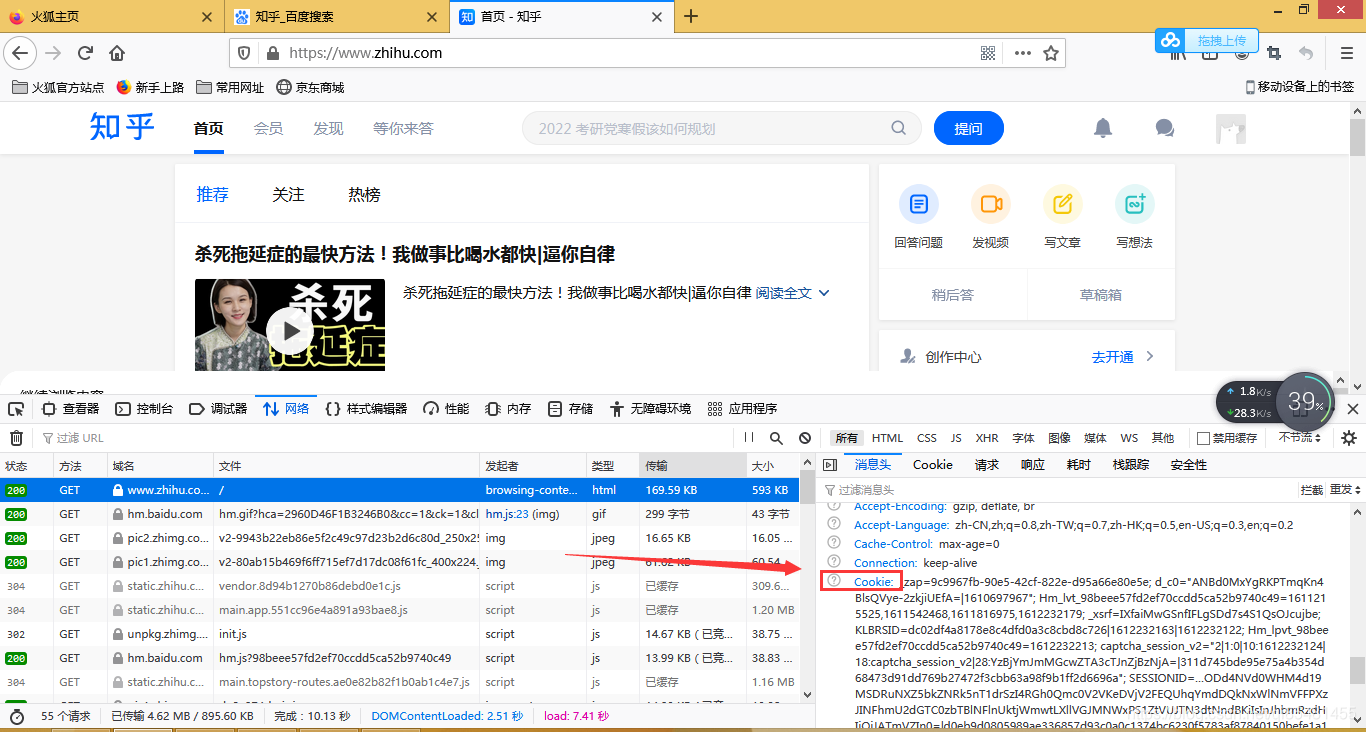Play the 杀死拖延症 video thumbnail

[290, 330]
